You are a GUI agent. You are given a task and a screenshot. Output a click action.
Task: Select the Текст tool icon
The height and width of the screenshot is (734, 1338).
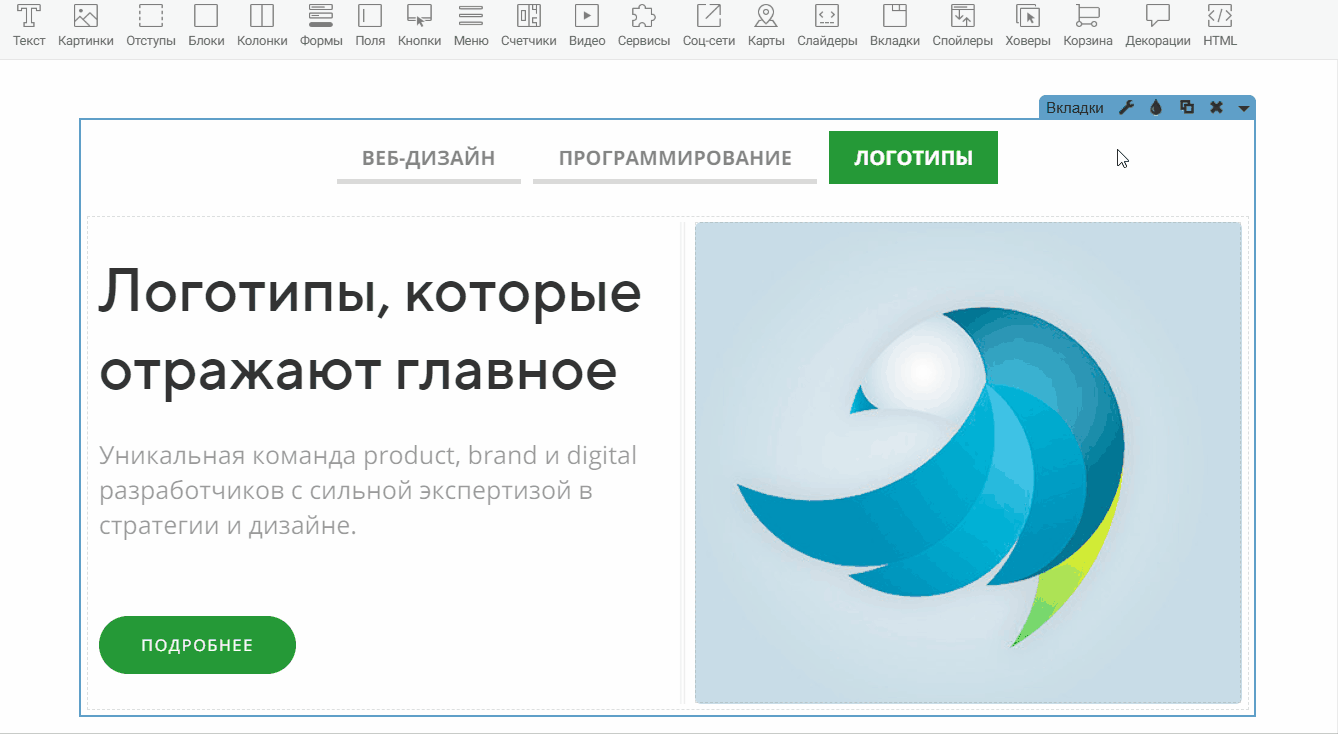(29, 16)
